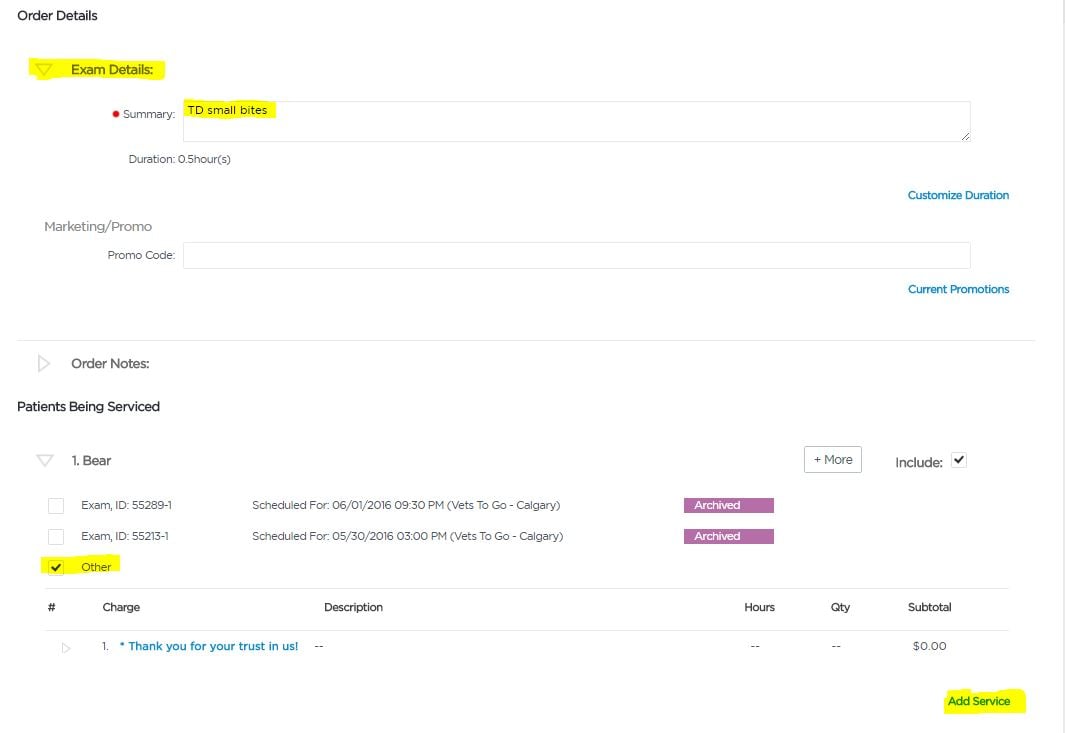
Task: Expand the Order Notes section arrow
Action: [44, 363]
